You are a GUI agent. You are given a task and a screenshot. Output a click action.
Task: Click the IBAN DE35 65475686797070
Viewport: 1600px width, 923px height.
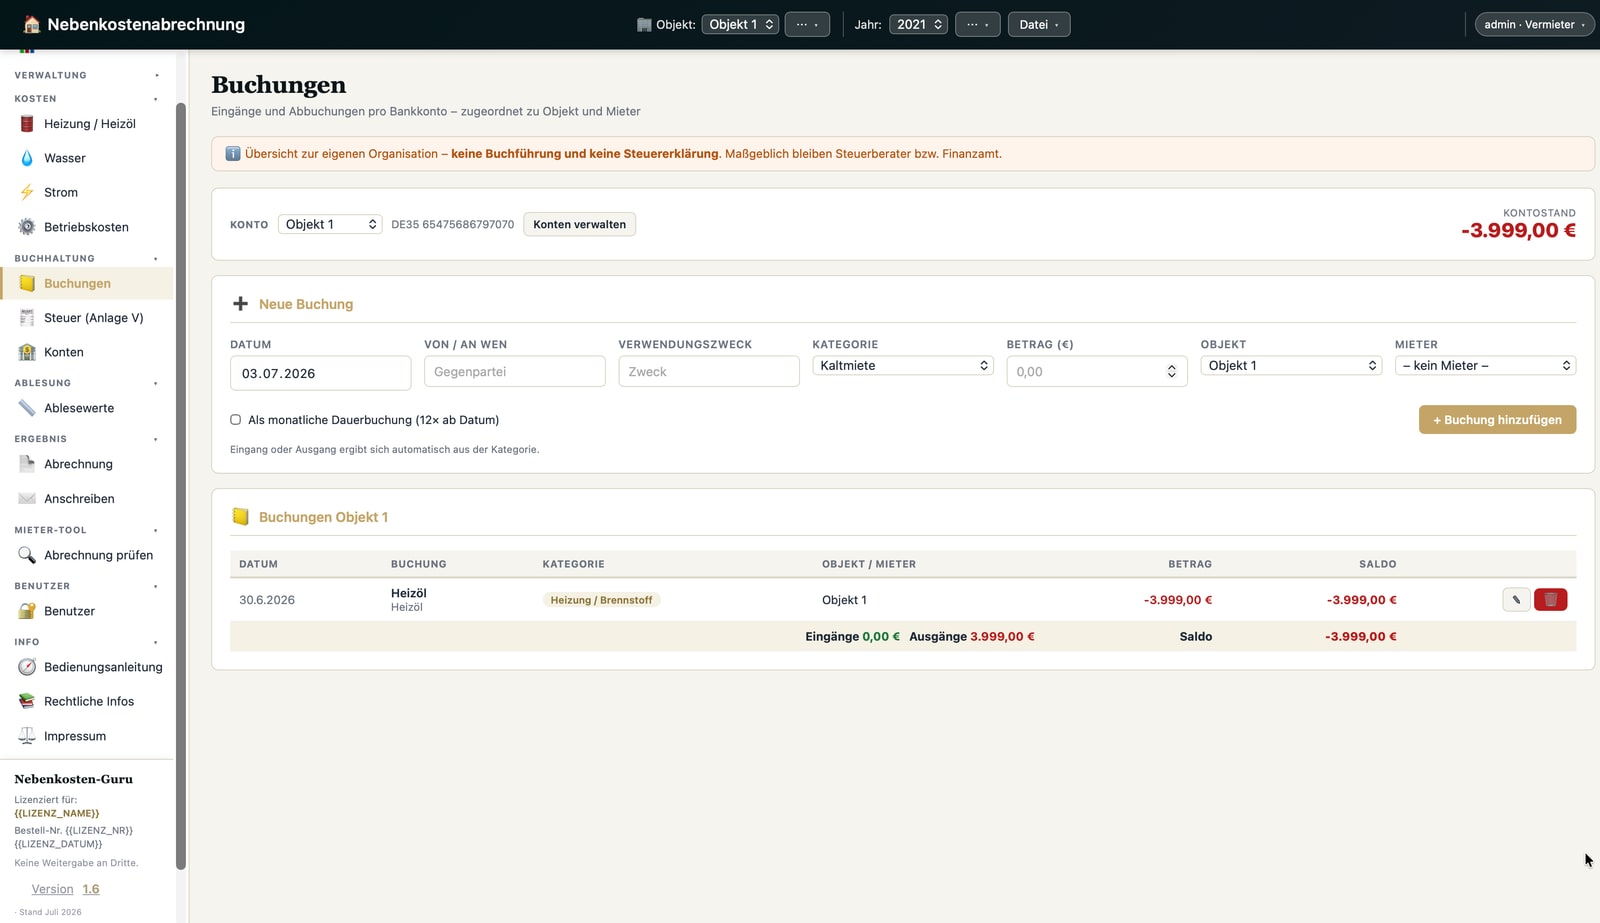tap(452, 224)
